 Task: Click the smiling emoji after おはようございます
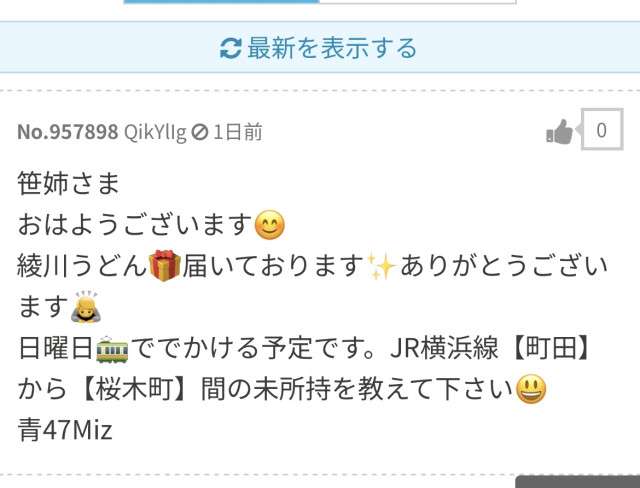click(269, 225)
